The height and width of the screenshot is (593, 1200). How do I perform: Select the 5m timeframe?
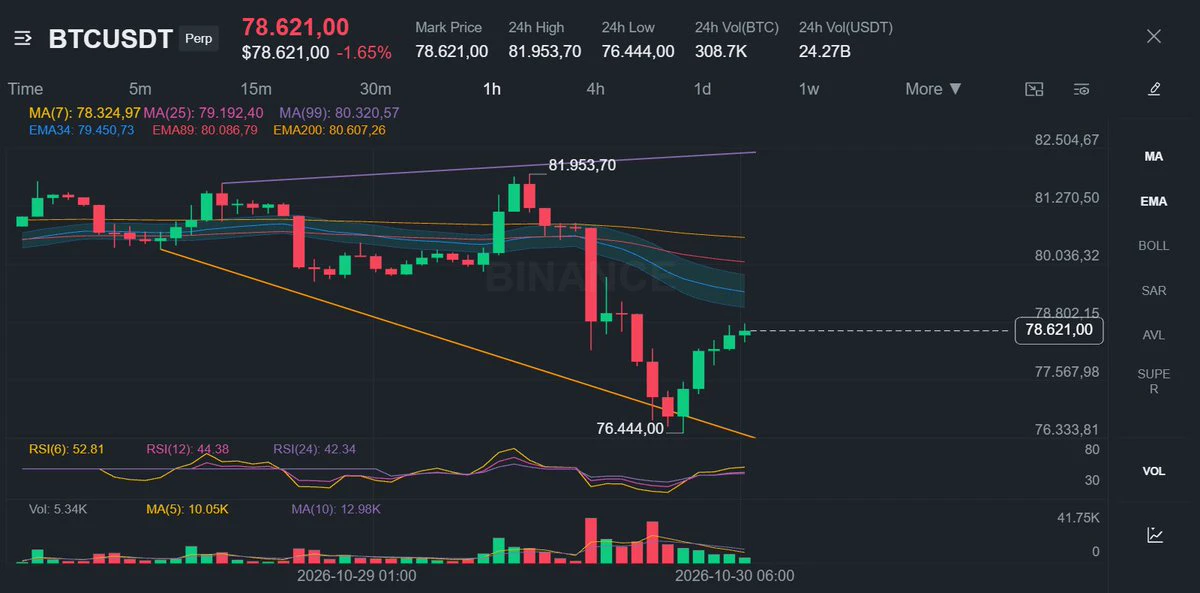(x=140, y=89)
